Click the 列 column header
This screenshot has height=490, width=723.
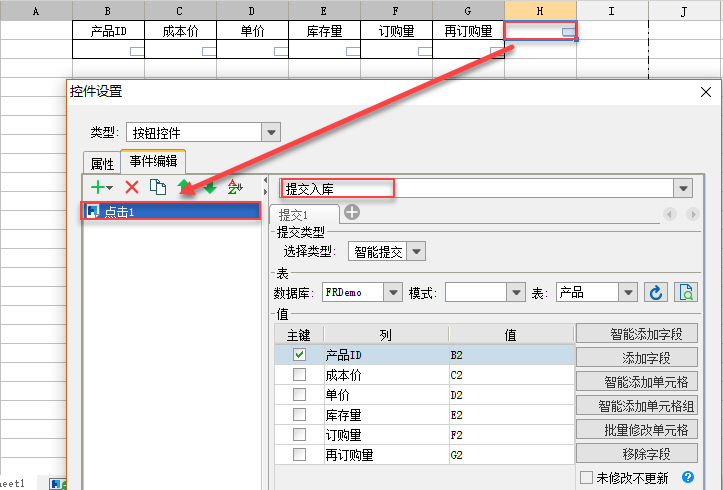point(386,335)
